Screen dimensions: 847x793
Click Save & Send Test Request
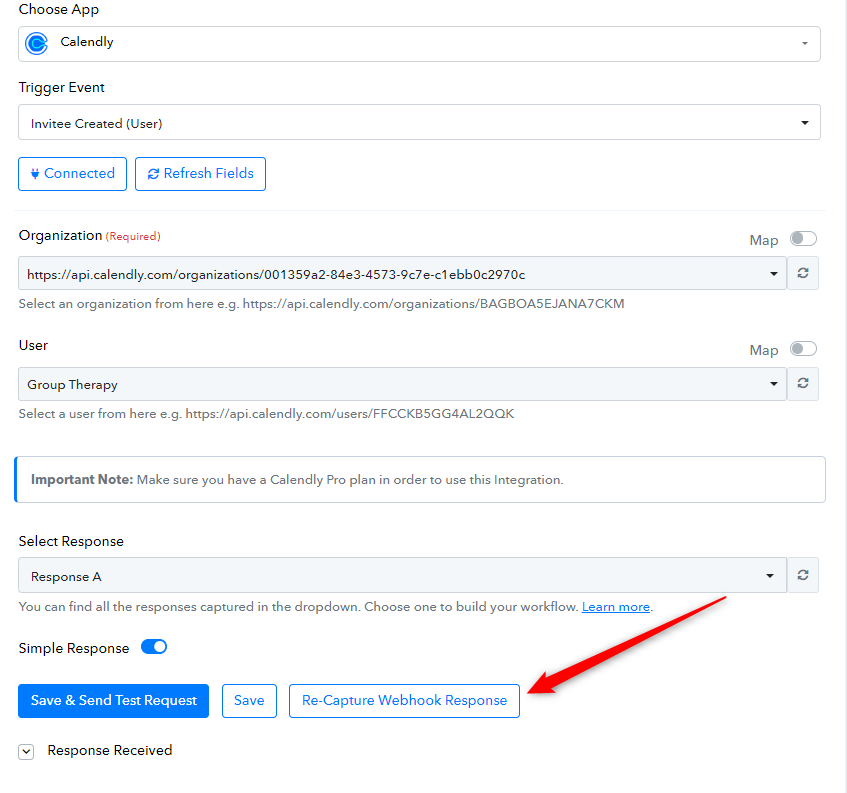113,701
